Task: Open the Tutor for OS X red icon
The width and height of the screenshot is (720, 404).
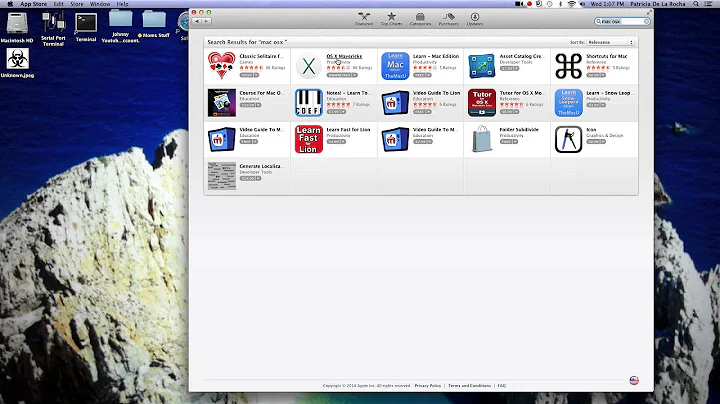Action: 482,103
